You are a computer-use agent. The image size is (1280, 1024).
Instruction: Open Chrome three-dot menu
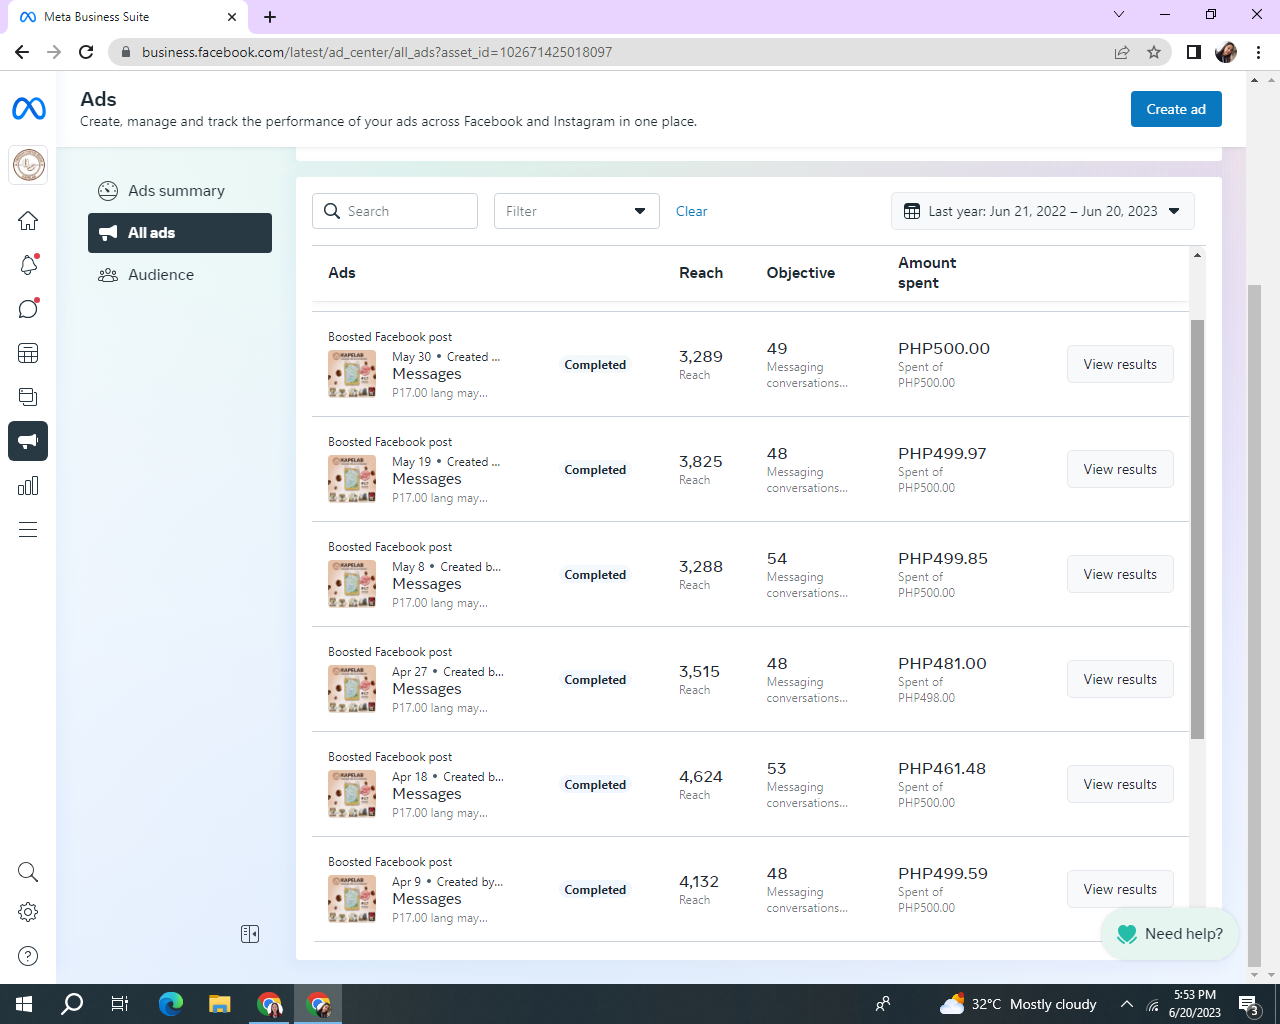pos(1258,52)
